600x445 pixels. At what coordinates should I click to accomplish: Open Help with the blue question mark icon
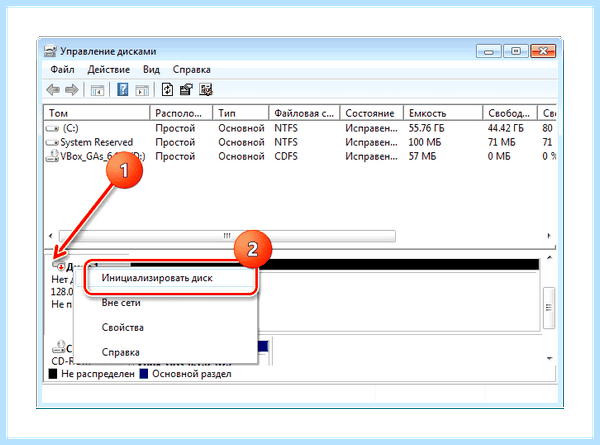tap(122, 90)
